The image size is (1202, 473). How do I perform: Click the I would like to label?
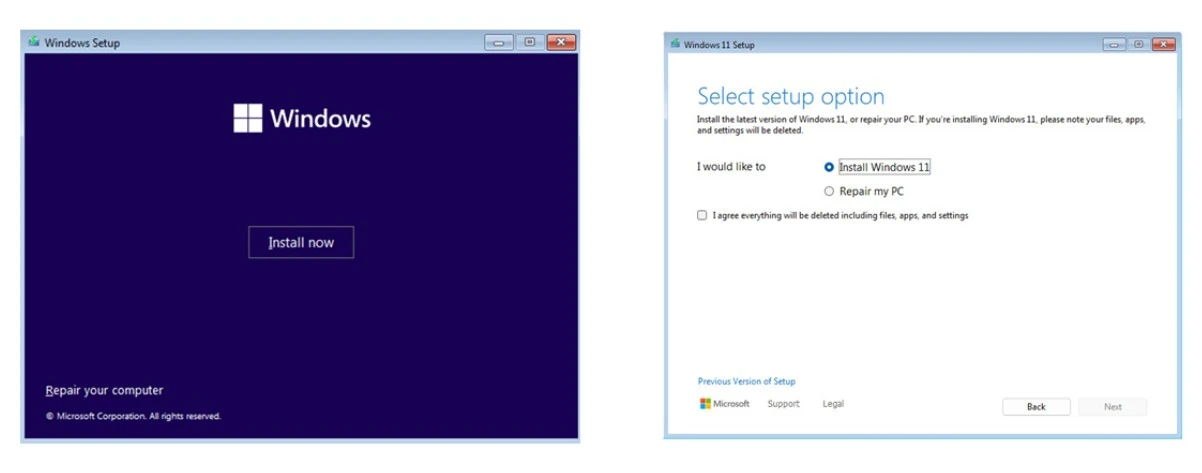[x=731, y=167]
